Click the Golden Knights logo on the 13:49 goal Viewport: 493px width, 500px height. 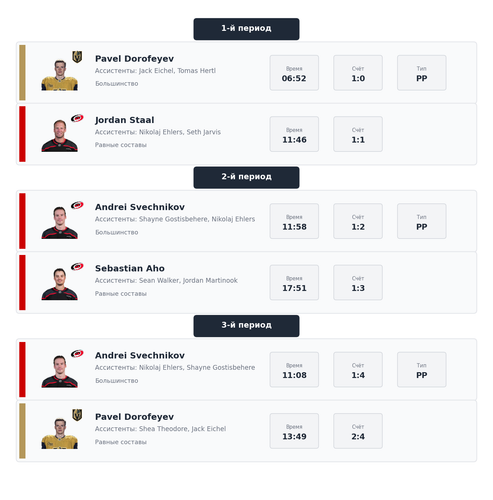click(x=77, y=415)
